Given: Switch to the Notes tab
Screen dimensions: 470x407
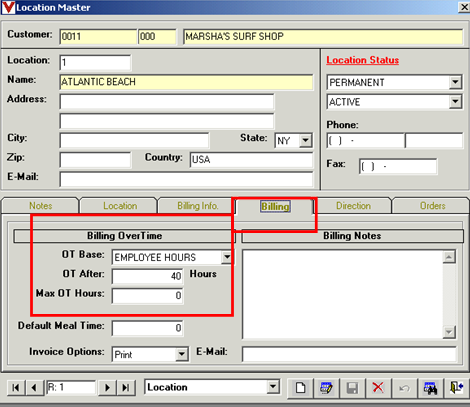Looking at the screenshot, I should [x=41, y=206].
